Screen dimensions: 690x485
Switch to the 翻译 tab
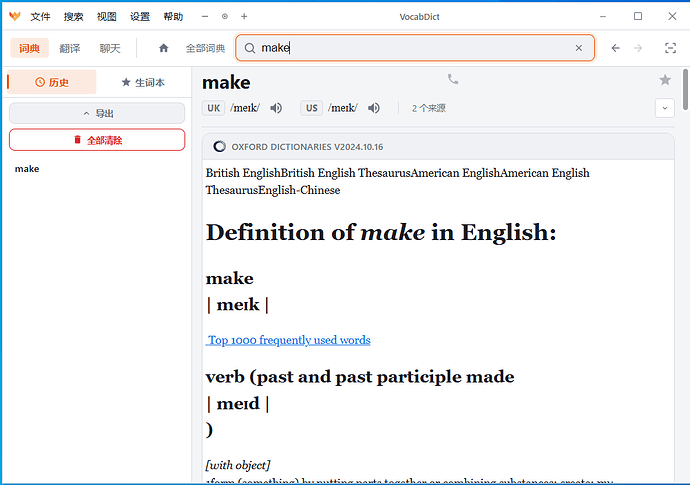point(70,48)
